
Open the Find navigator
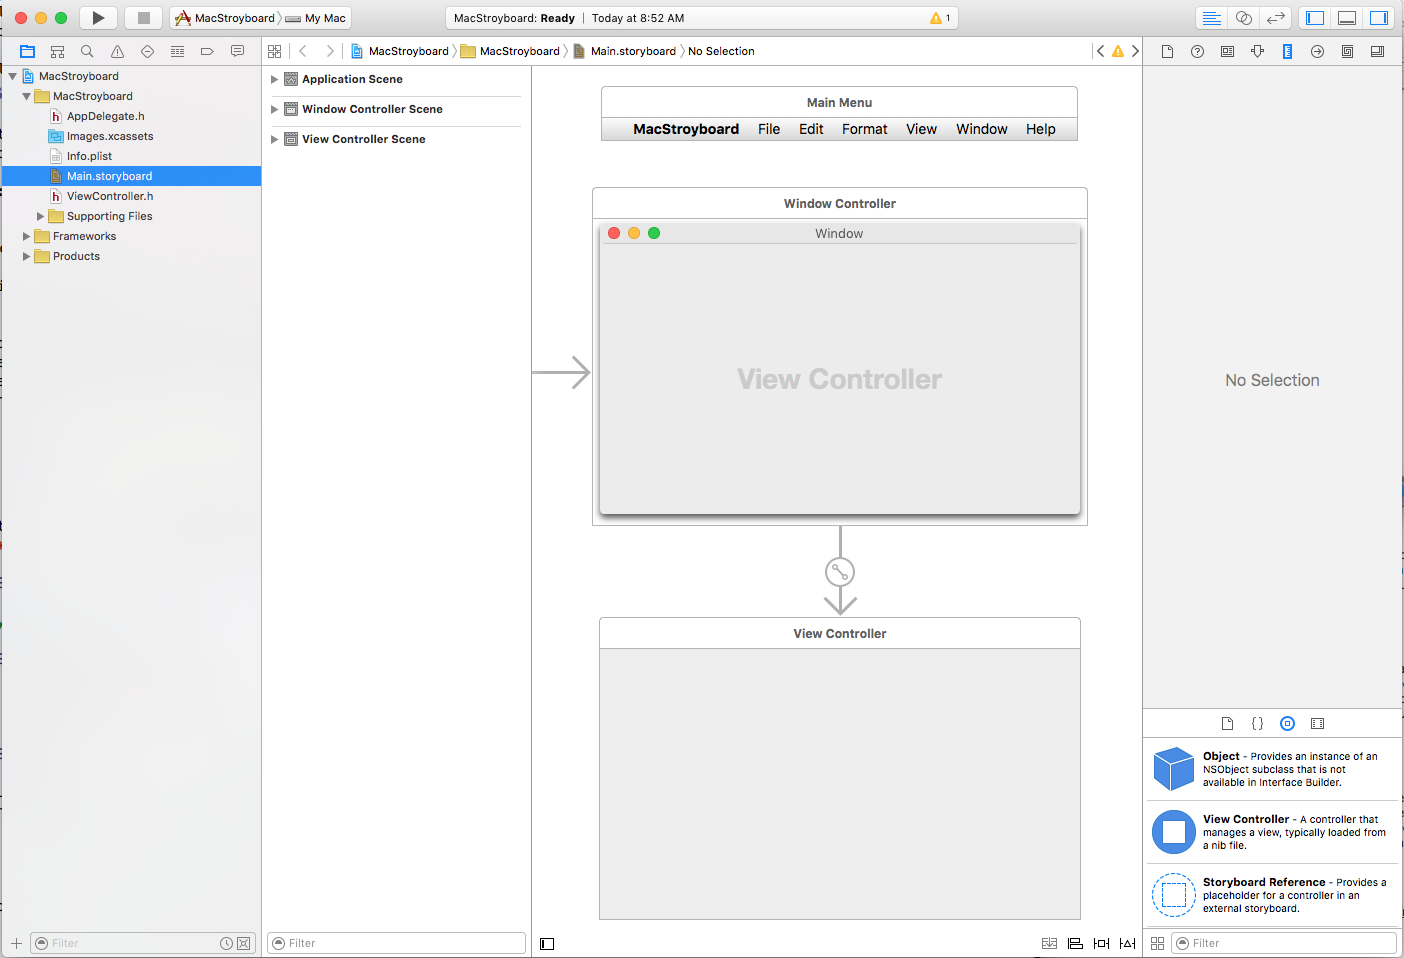point(87,51)
